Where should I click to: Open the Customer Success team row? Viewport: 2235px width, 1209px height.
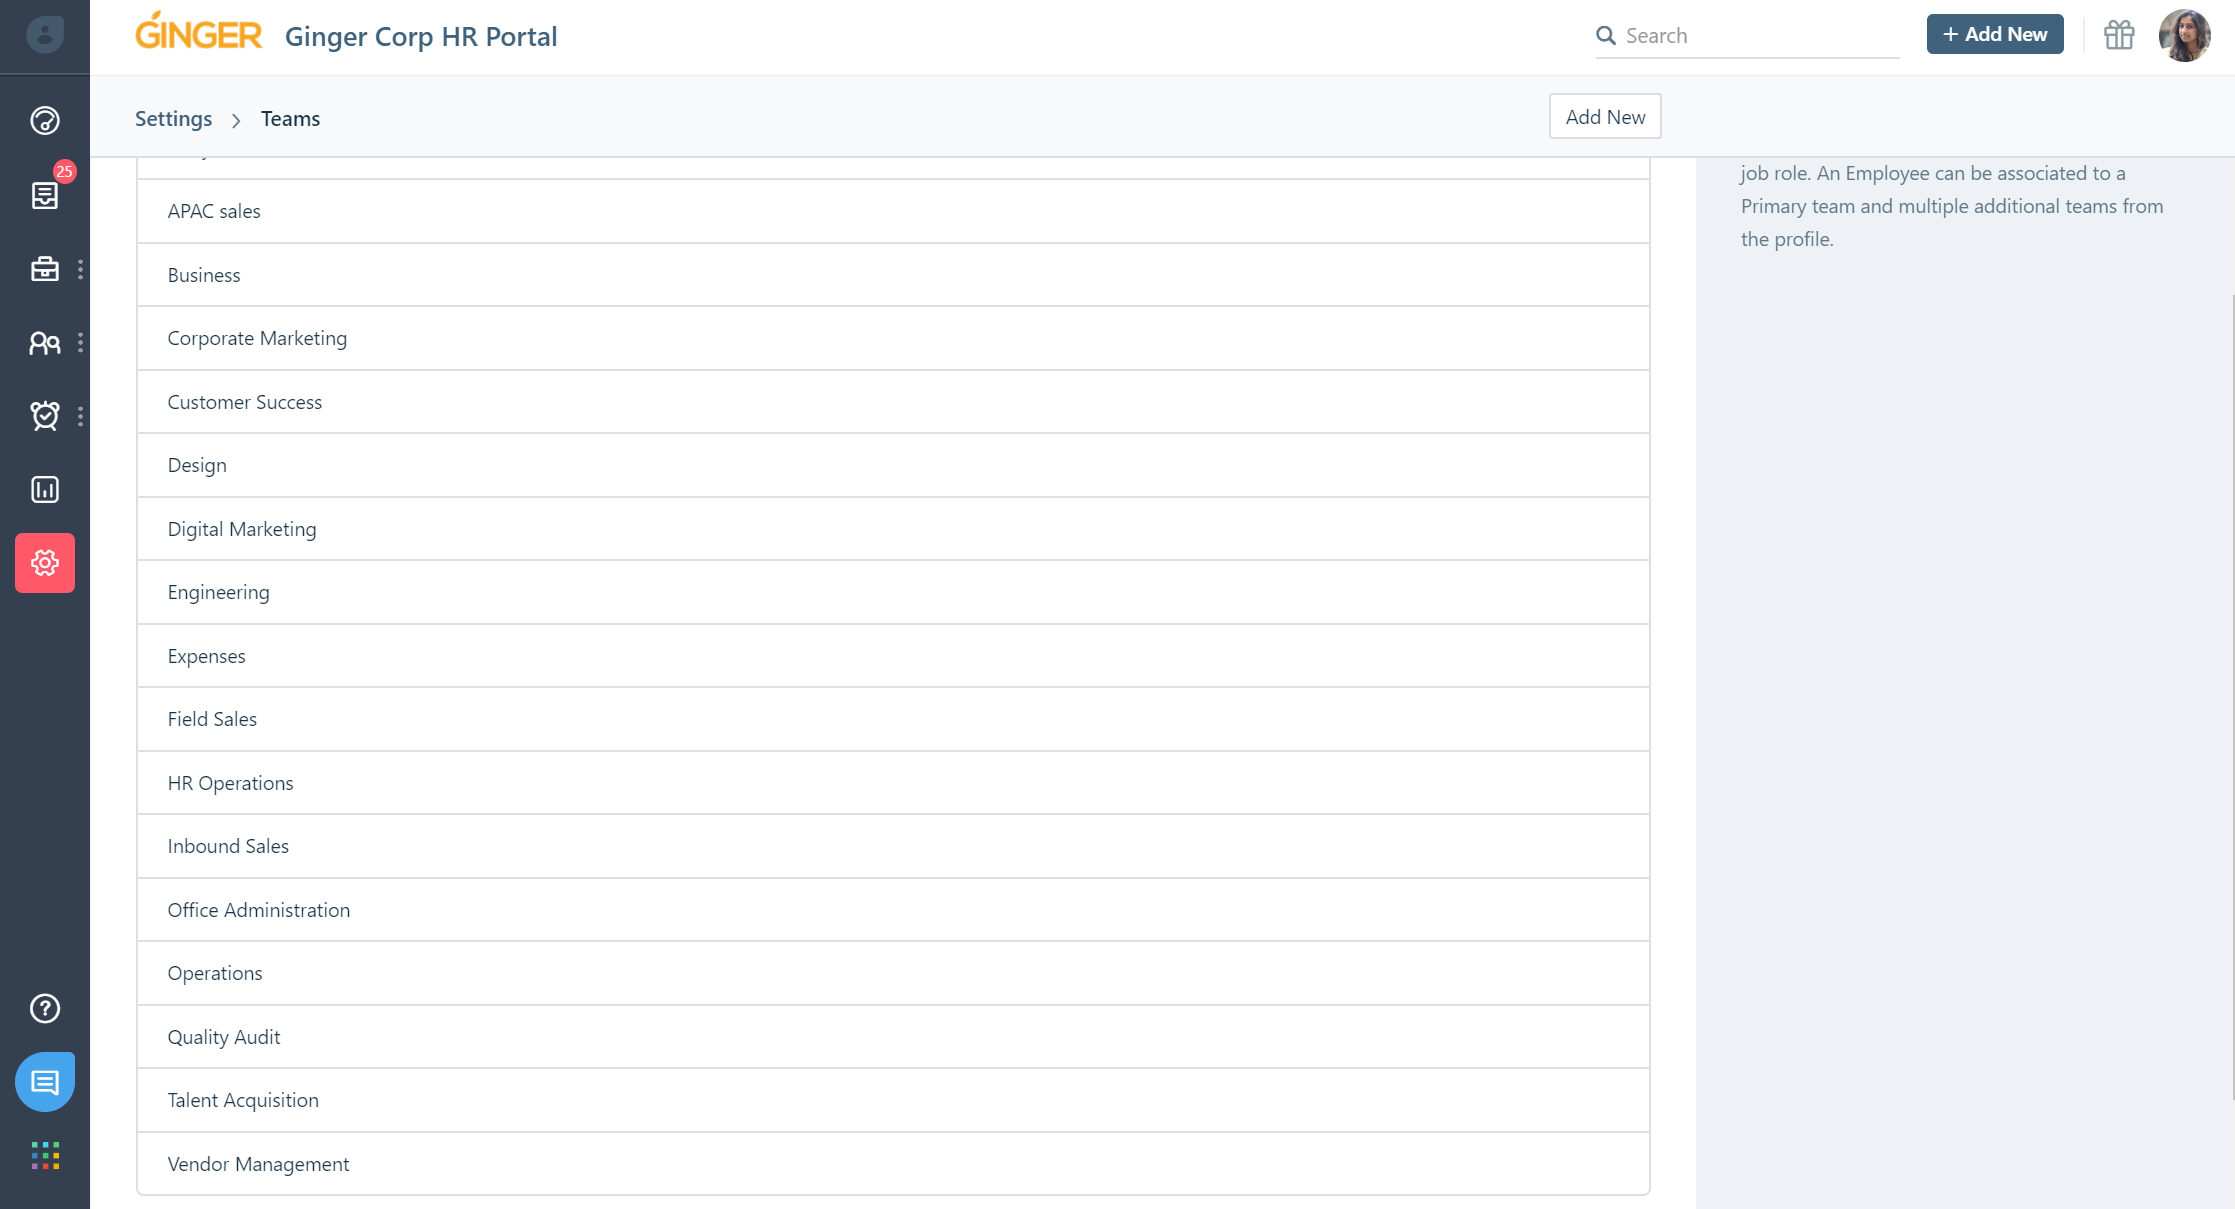pos(893,402)
